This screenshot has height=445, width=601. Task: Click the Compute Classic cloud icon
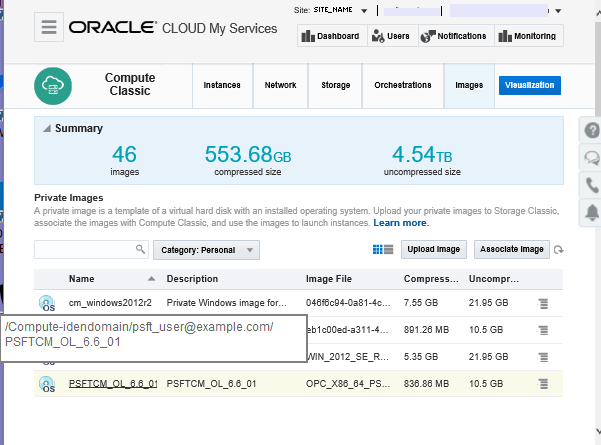tap(52, 87)
